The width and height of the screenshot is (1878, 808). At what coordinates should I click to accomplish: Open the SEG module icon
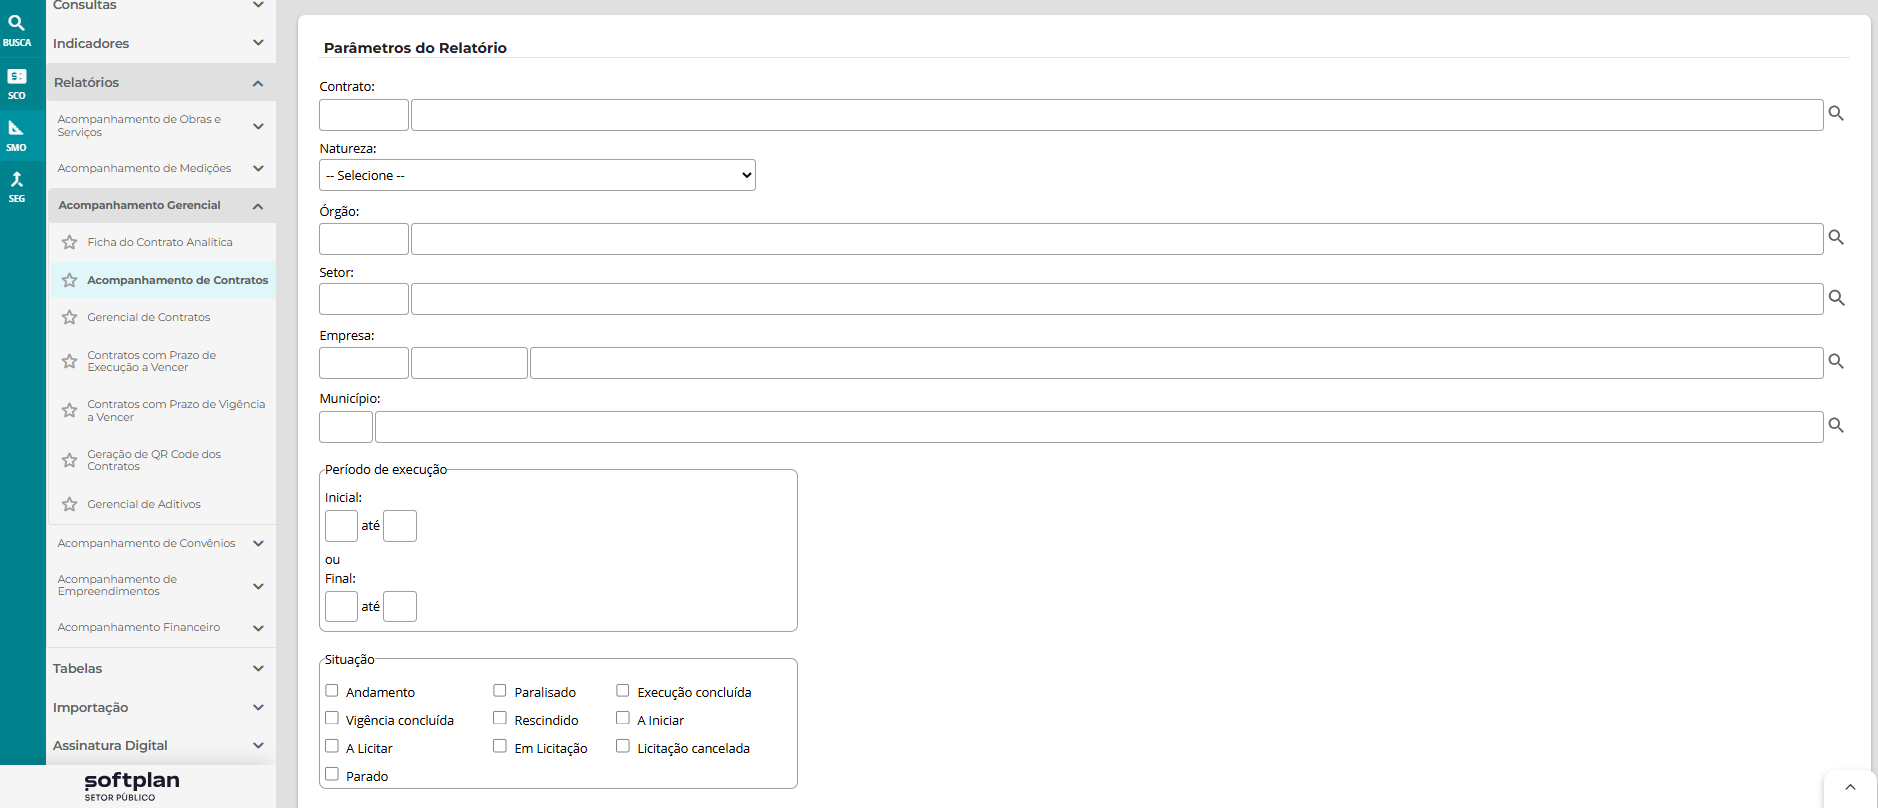coord(17,186)
